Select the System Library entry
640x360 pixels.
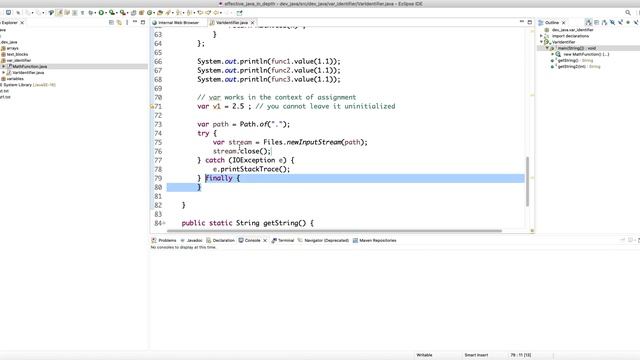coord(28,85)
